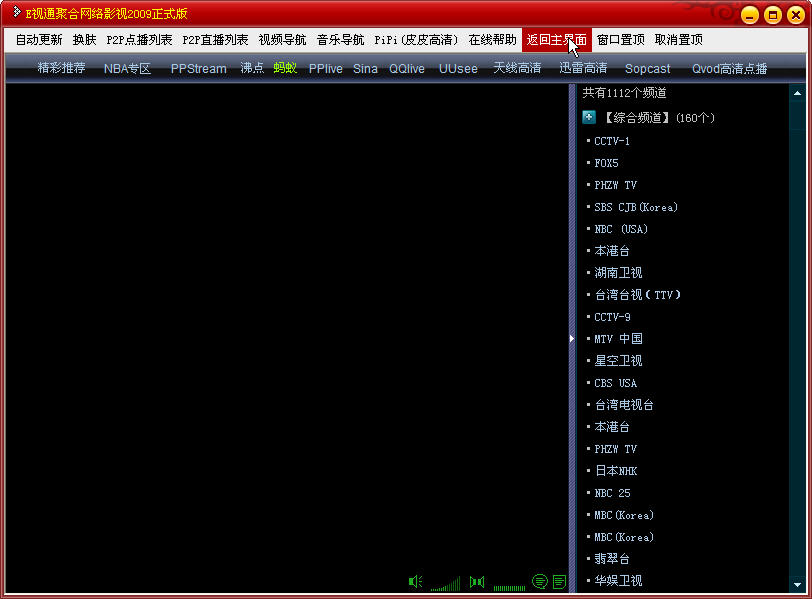Screen dimensions: 812x599
Task: Switch to 沸点 tab
Action: pos(252,68)
